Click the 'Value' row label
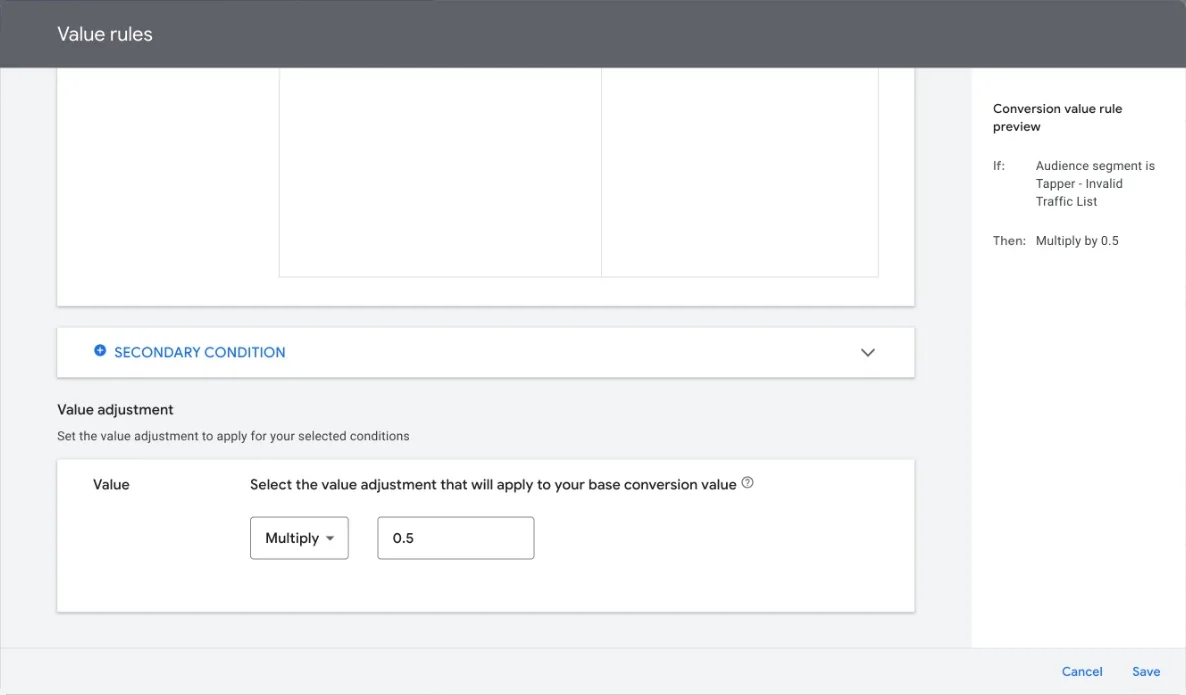This screenshot has height=695, width=1186. pyautogui.click(x=111, y=485)
